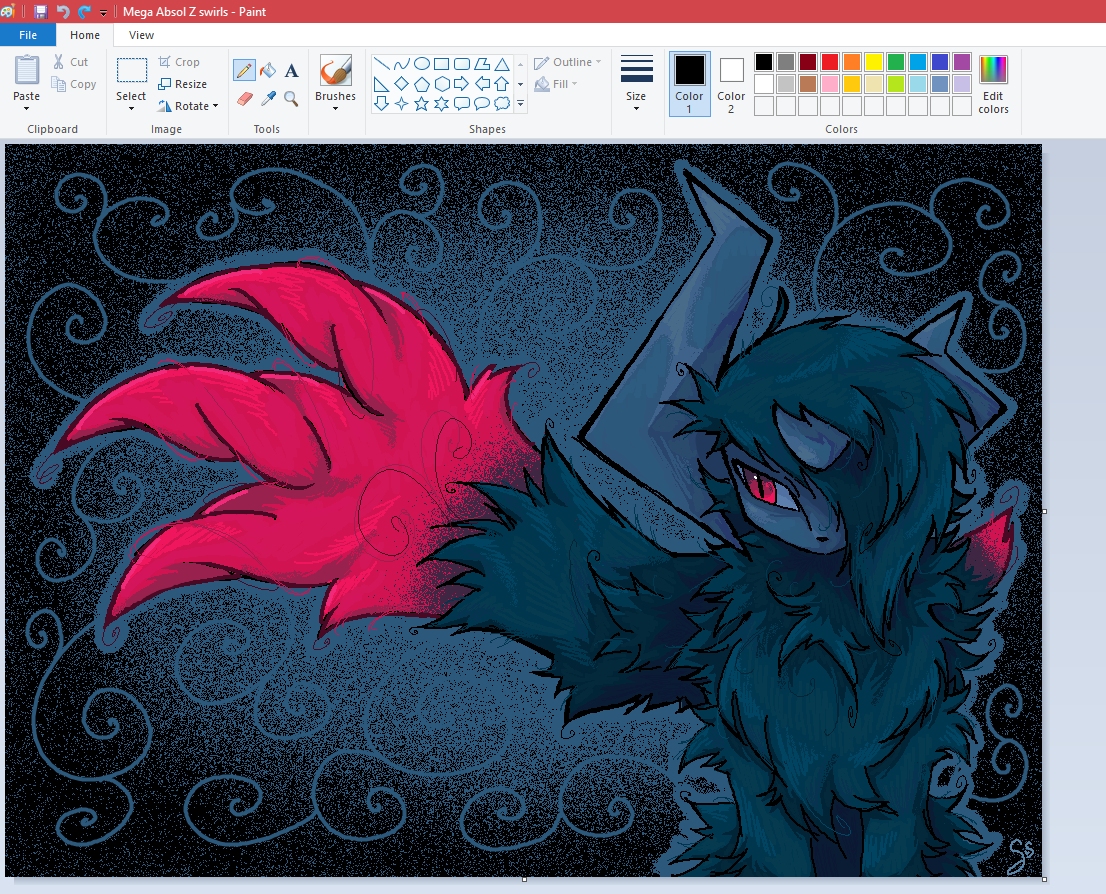The height and width of the screenshot is (894, 1106).
Task: Select the Text tool
Action: pyautogui.click(x=291, y=71)
